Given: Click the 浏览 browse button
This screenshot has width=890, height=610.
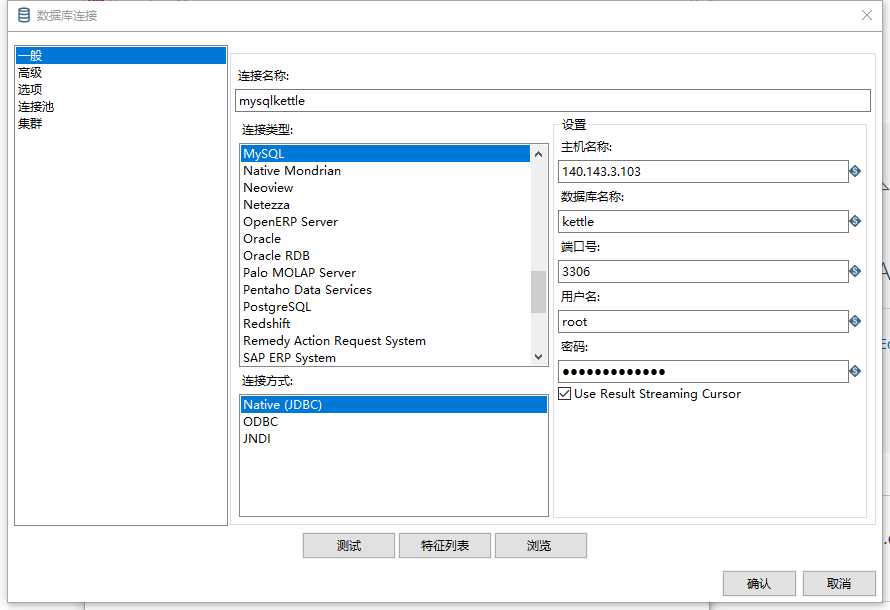Looking at the screenshot, I should (540, 545).
